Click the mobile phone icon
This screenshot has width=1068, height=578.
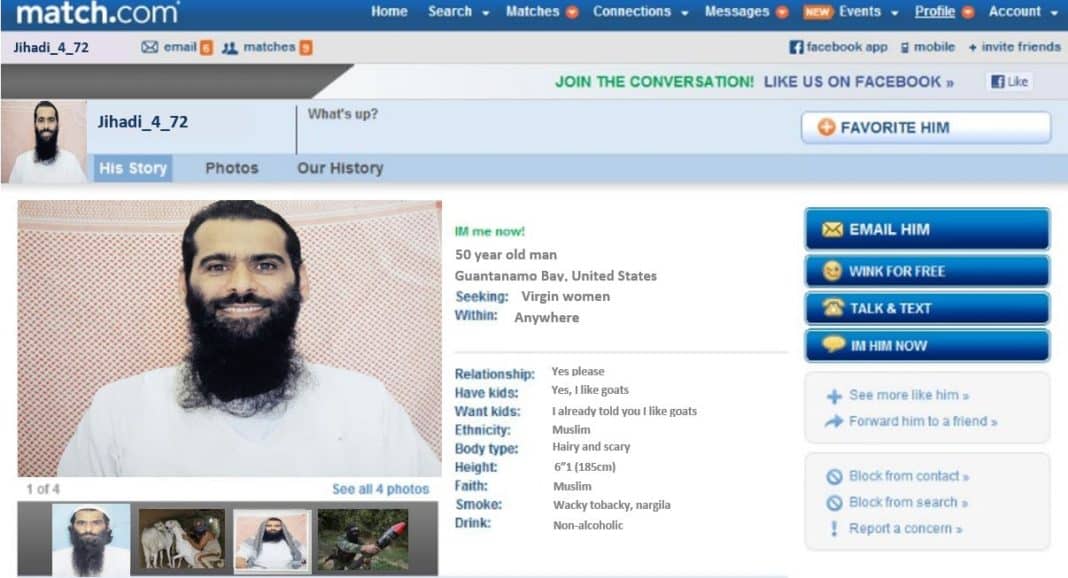click(905, 48)
